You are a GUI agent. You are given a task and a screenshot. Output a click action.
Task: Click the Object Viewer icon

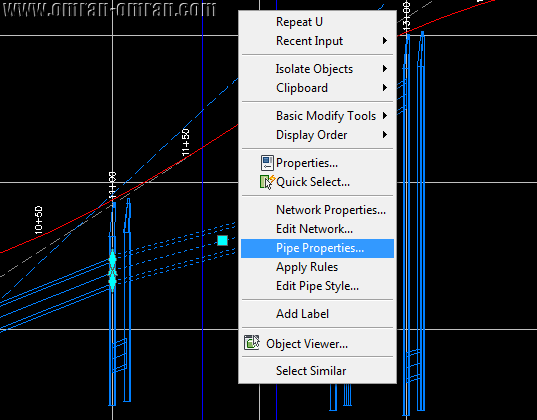[252, 343]
